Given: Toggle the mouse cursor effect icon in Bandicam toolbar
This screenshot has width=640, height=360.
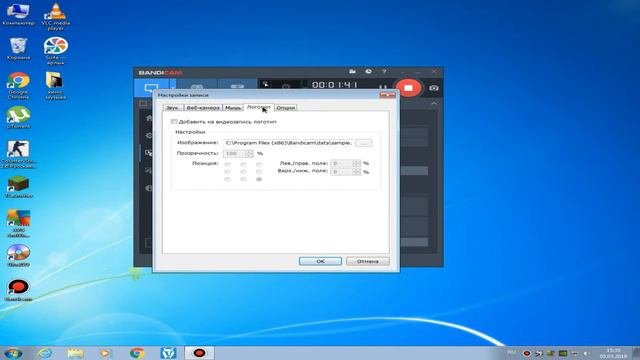Looking at the screenshot, I should tap(266, 84).
